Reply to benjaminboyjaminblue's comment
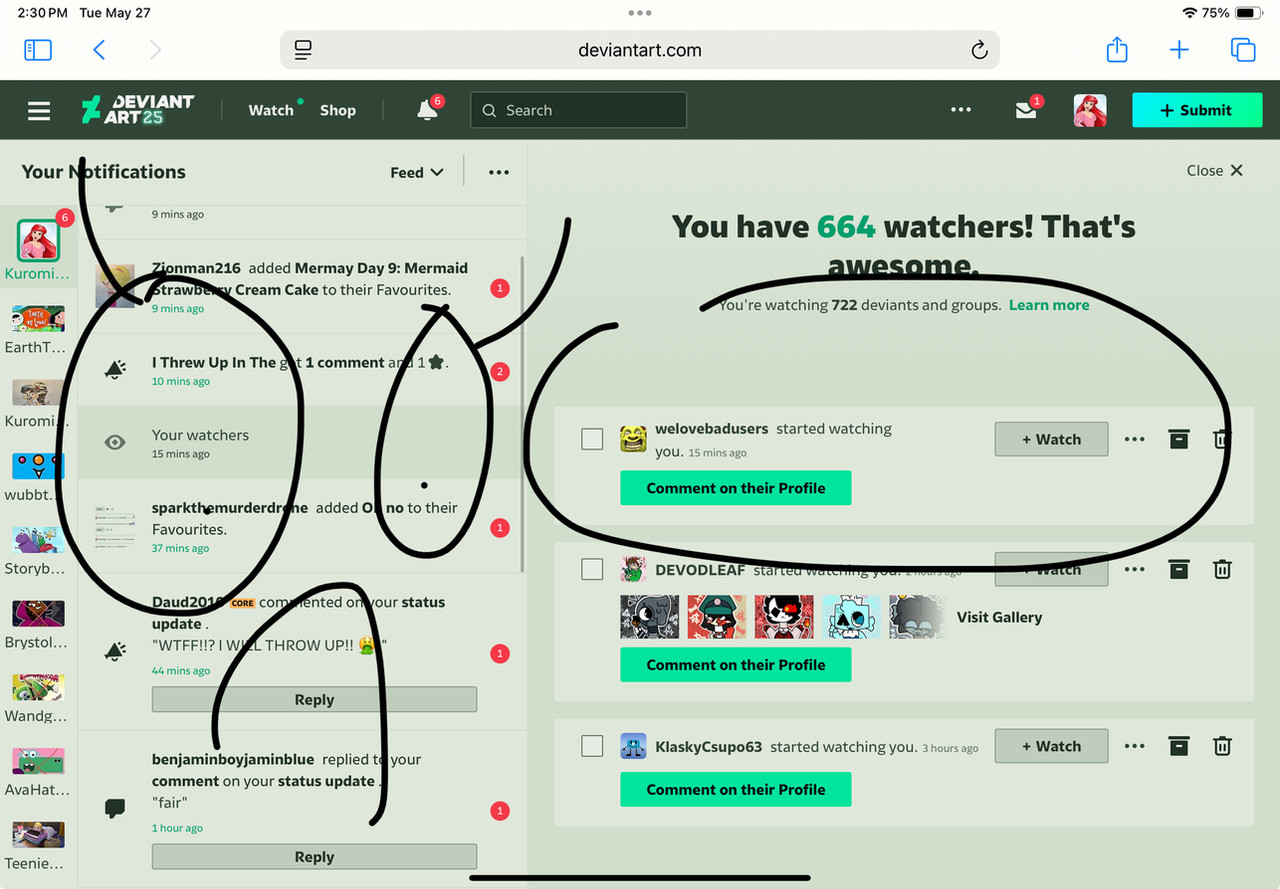 (314, 857)
